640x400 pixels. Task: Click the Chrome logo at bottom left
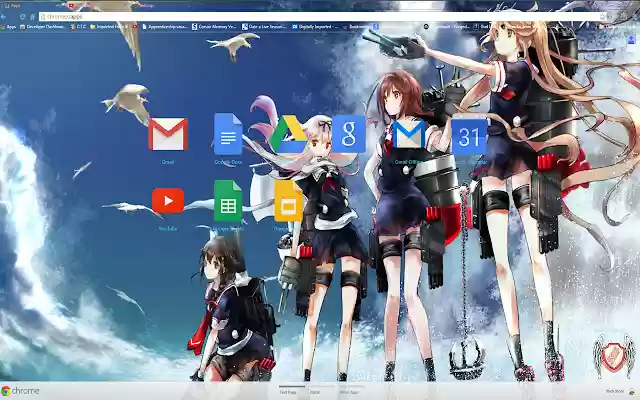click(20, 391)
